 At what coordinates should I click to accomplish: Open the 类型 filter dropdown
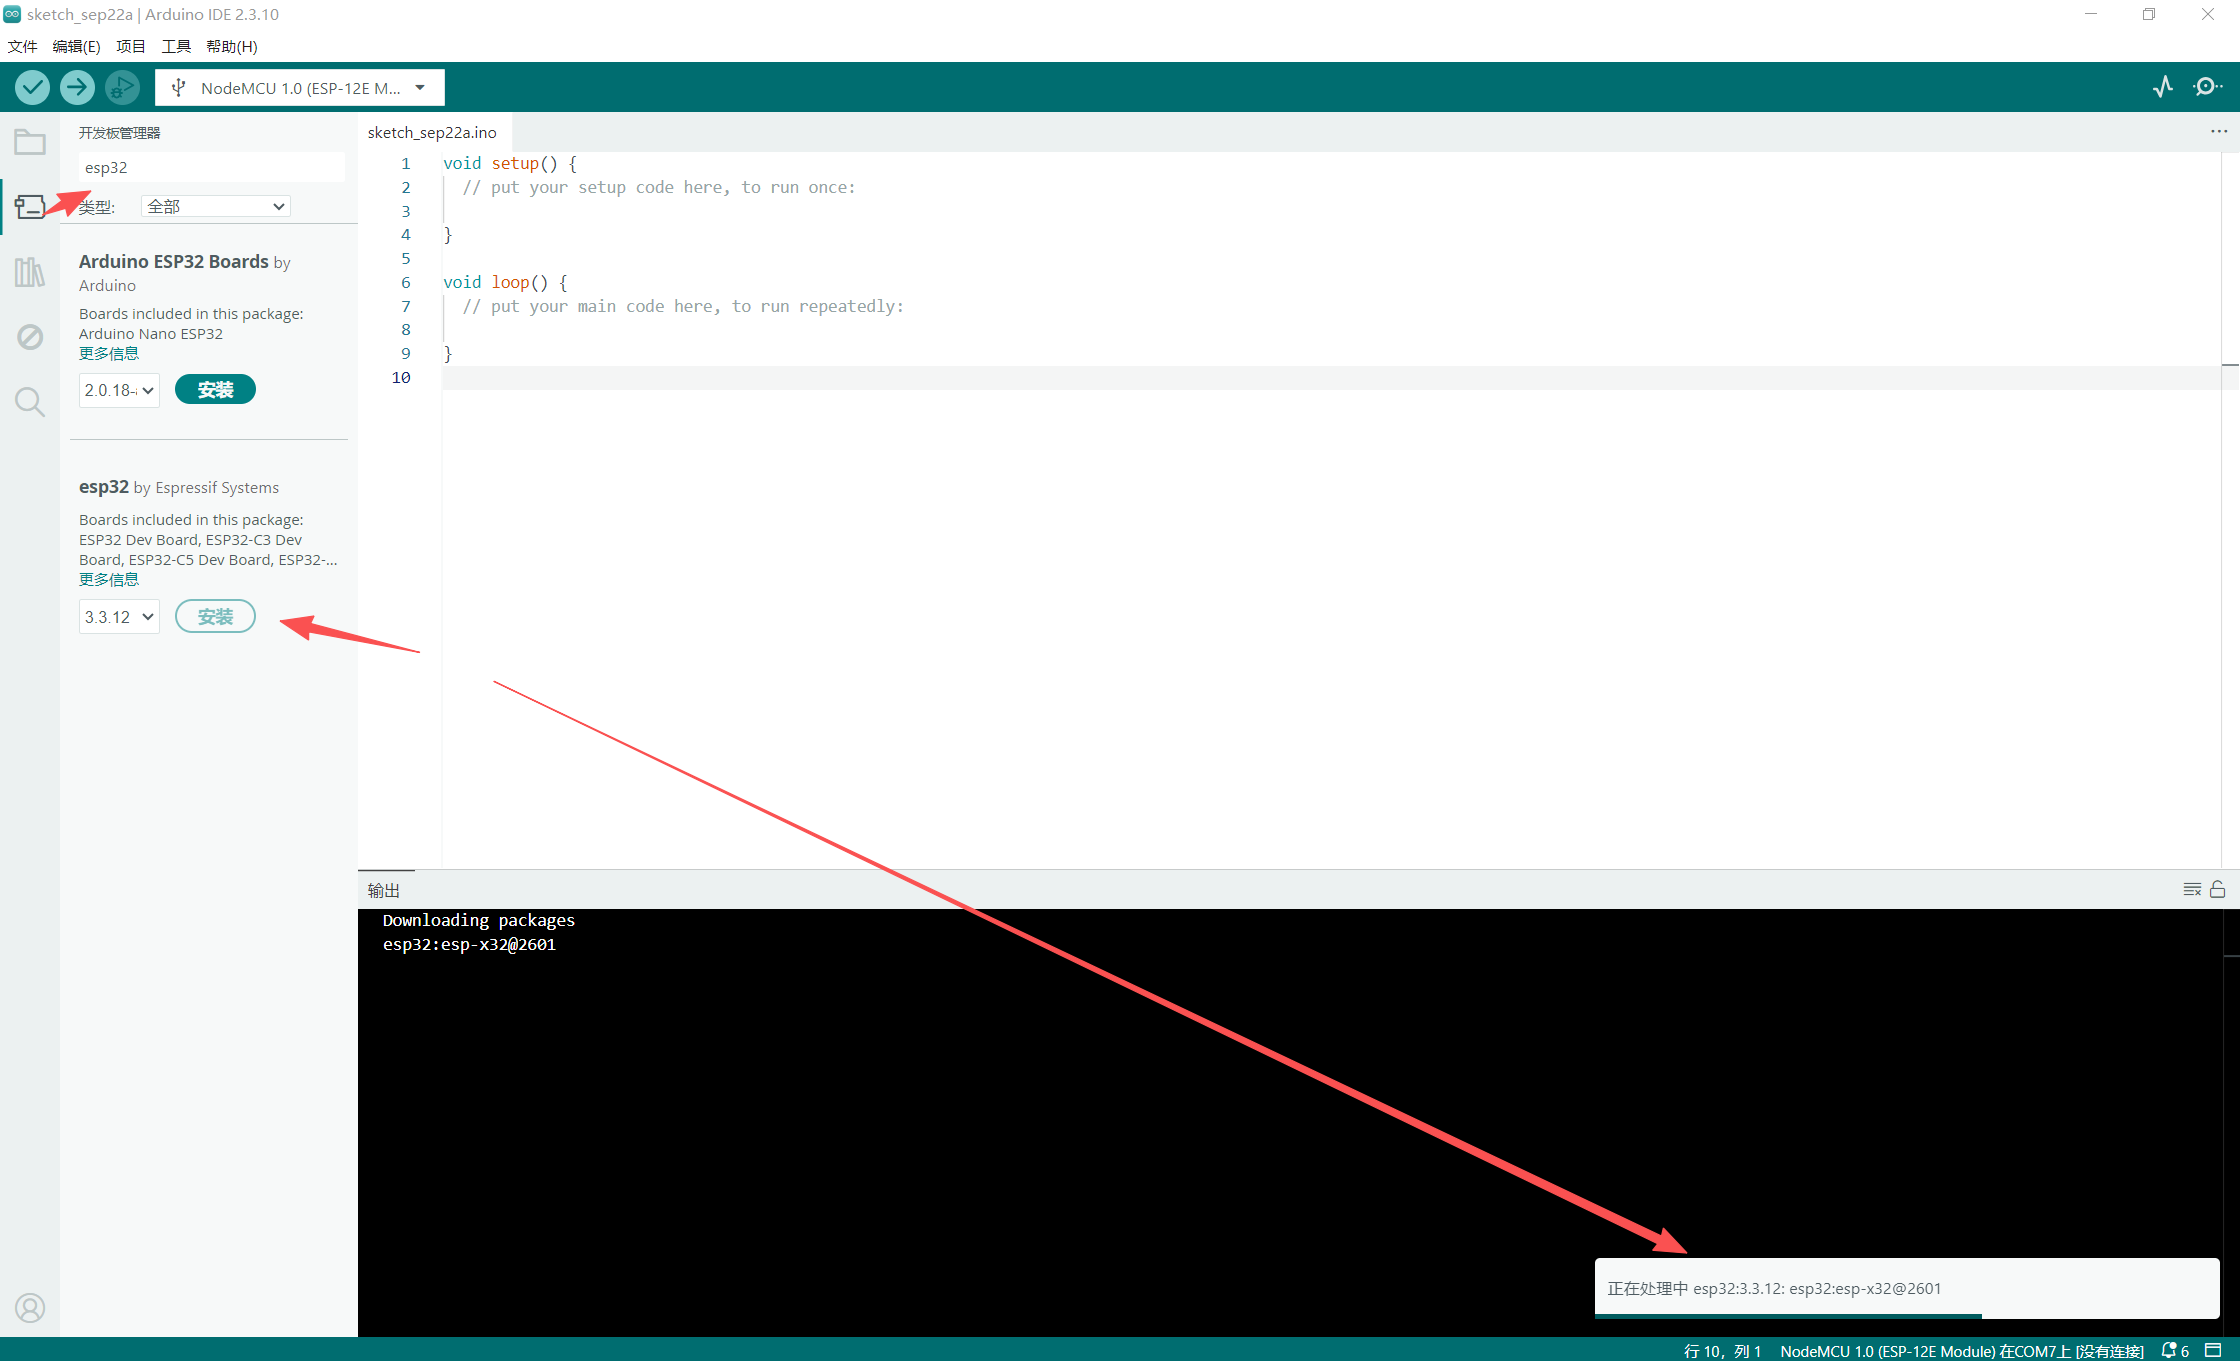(x=215, y=206)
